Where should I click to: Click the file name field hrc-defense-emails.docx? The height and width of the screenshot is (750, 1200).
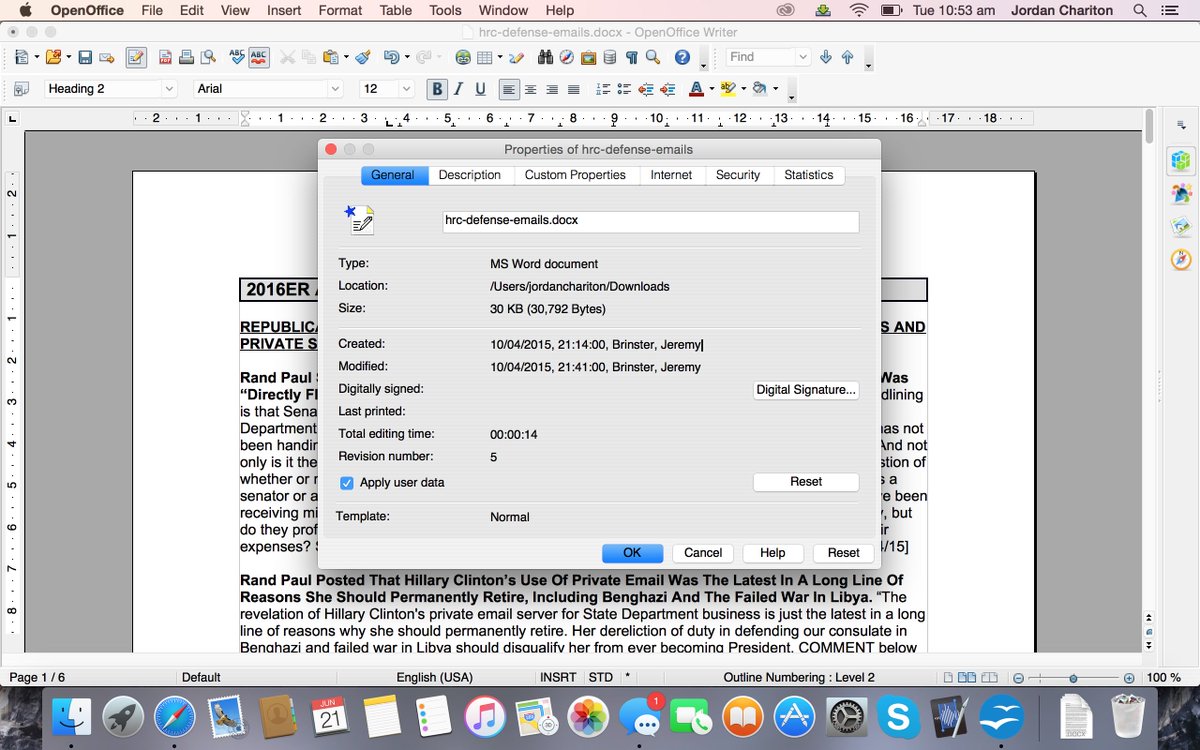pos(651,221)
